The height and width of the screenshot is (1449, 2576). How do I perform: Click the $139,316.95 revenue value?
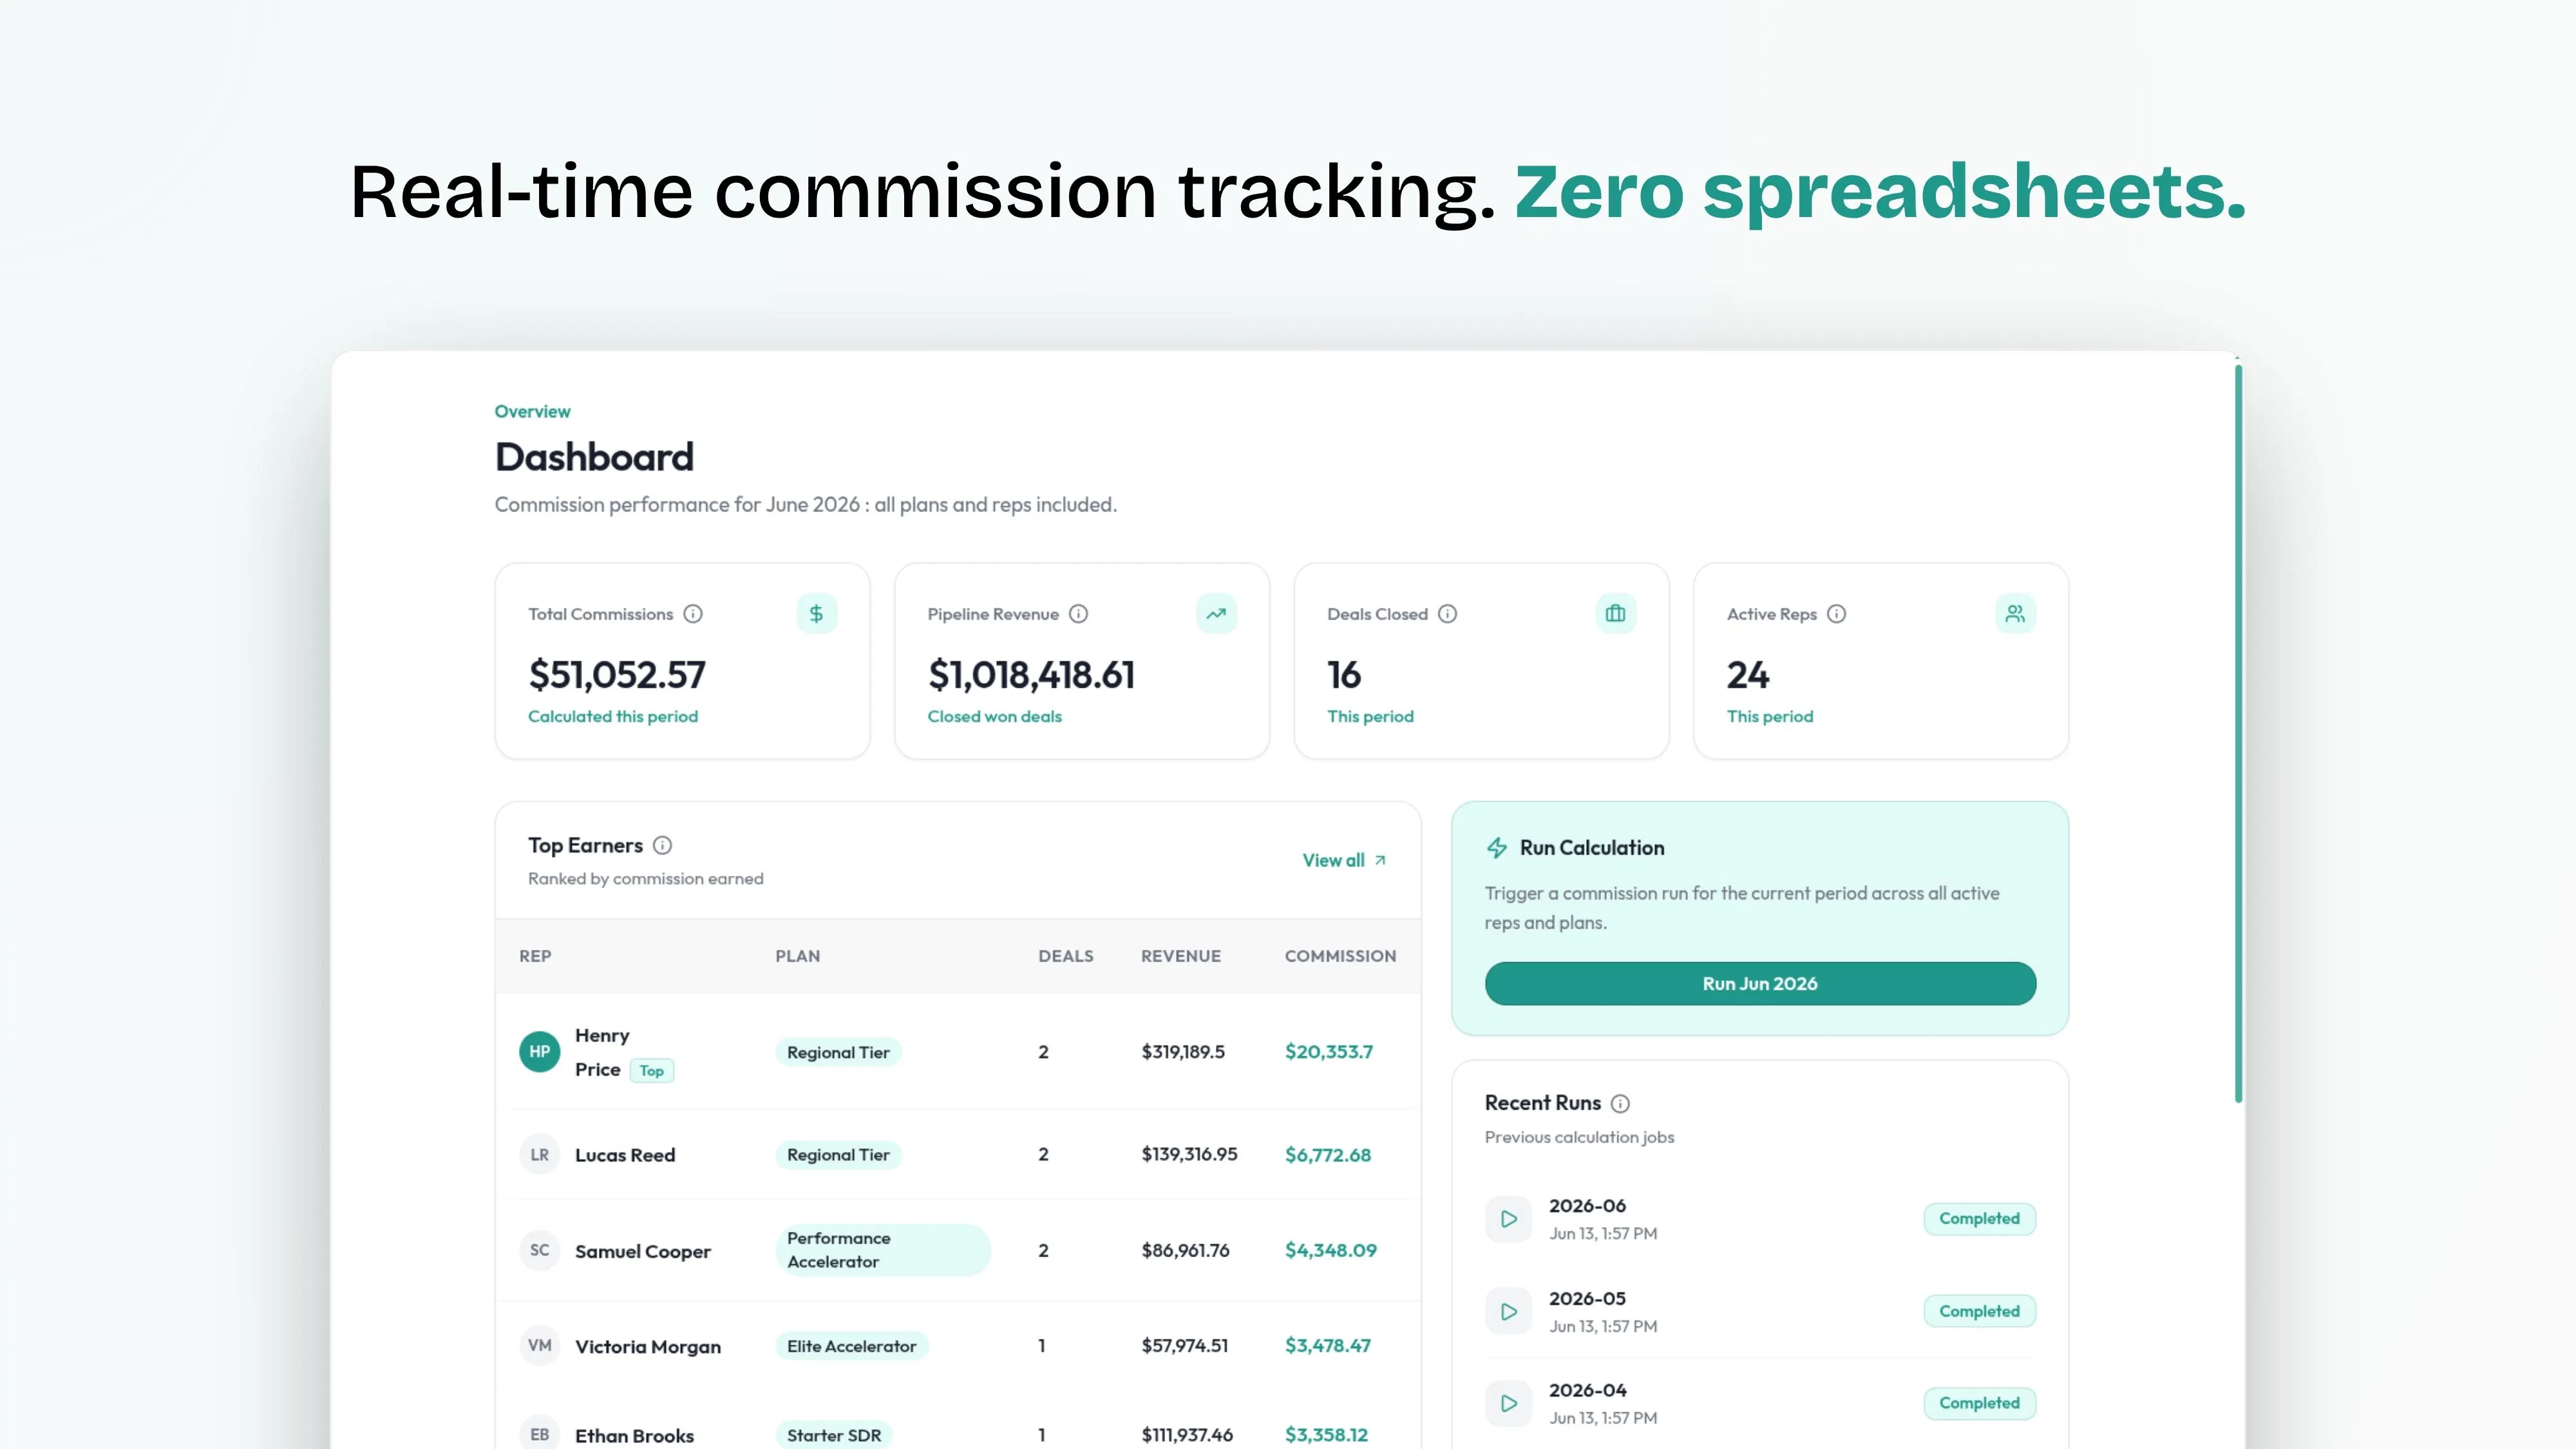pos(1189,1154)
